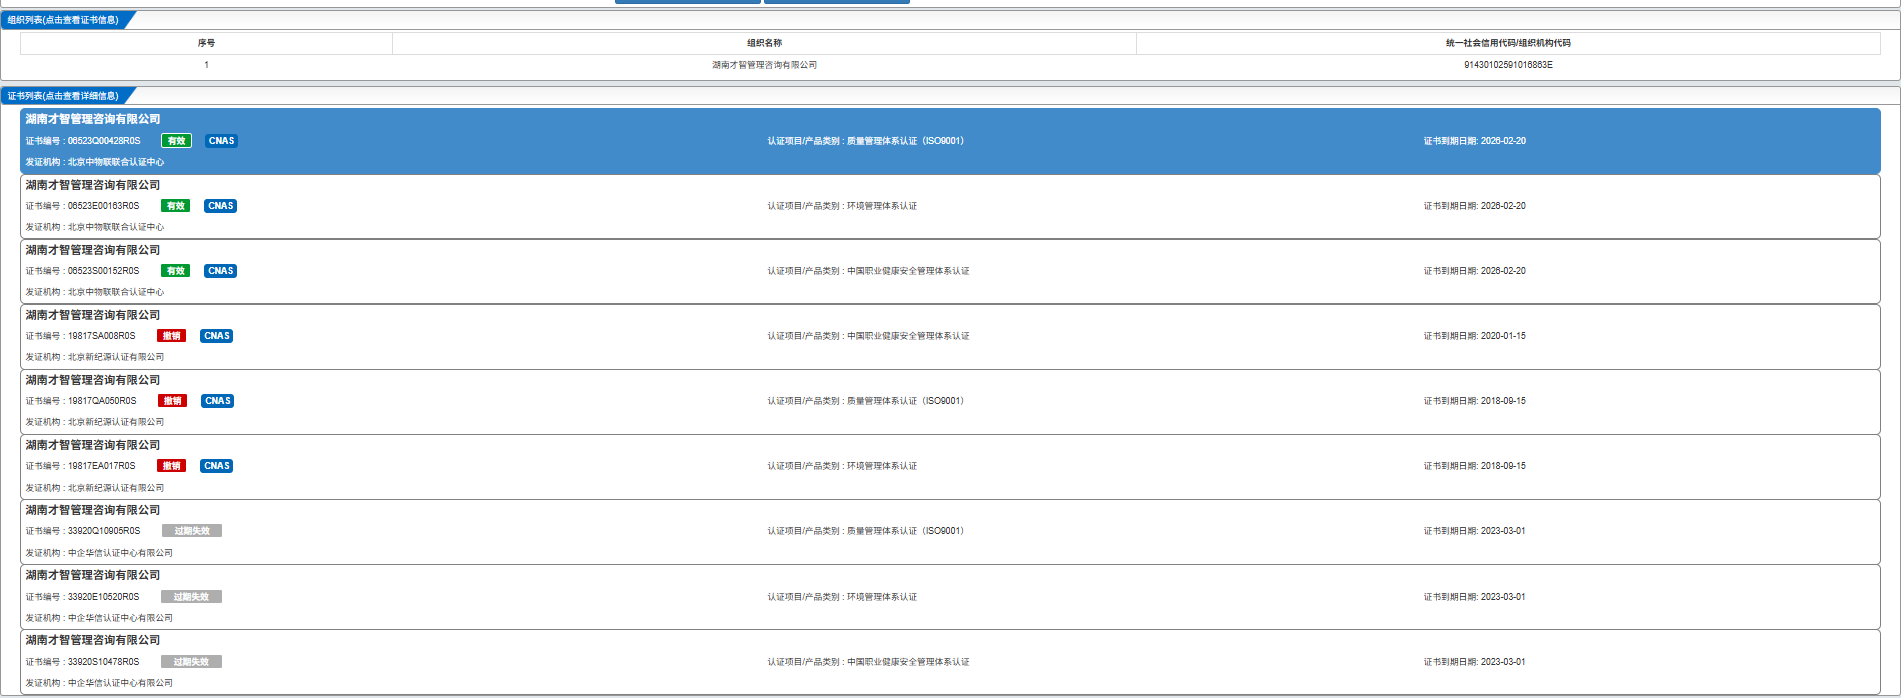The height and width of the screenshot is (698, 1901).
Task: Click issuer 中企华信认证中心有限公司 under 33920S10478R0S
Action: (x=120, y=683)
